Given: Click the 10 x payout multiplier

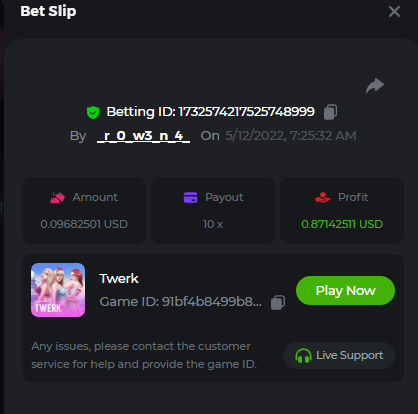Looking at the screenshot, I should pyautogui.click(x=213, y=224).
